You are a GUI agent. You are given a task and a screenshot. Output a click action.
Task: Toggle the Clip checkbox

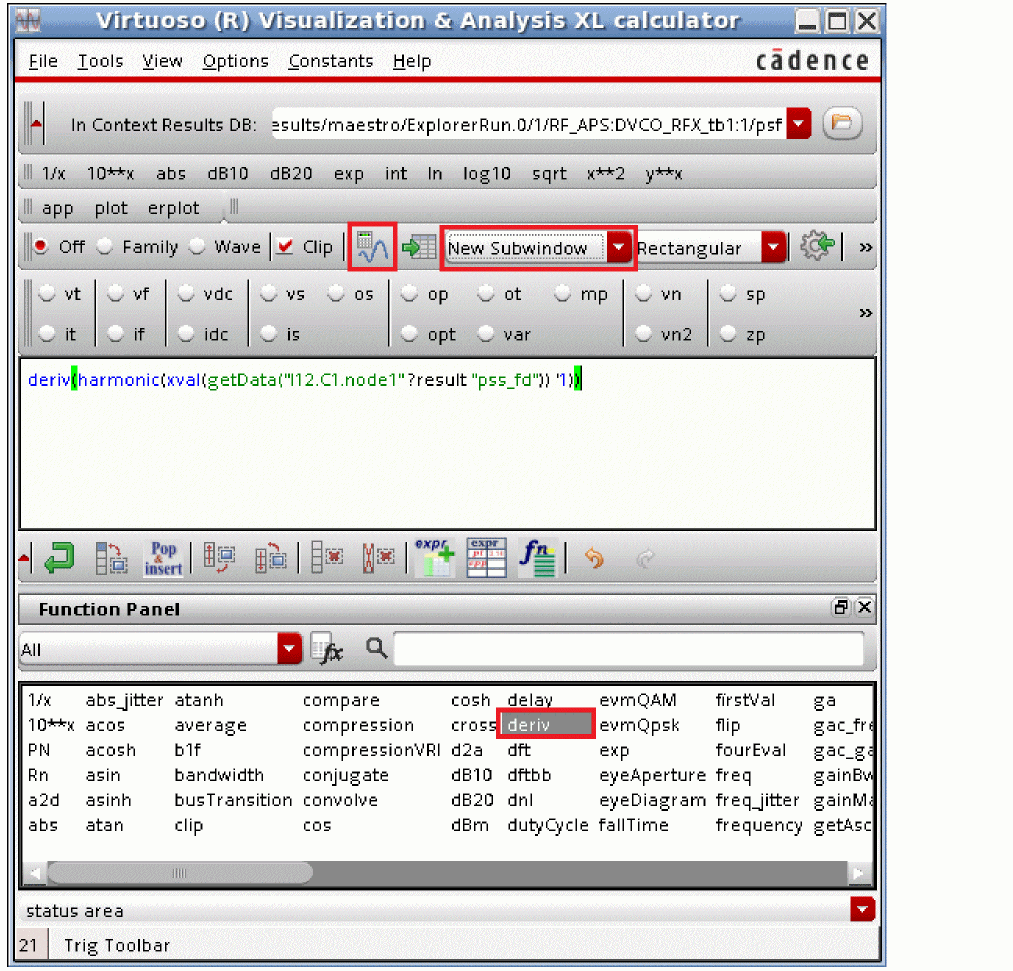coord(285,247)
